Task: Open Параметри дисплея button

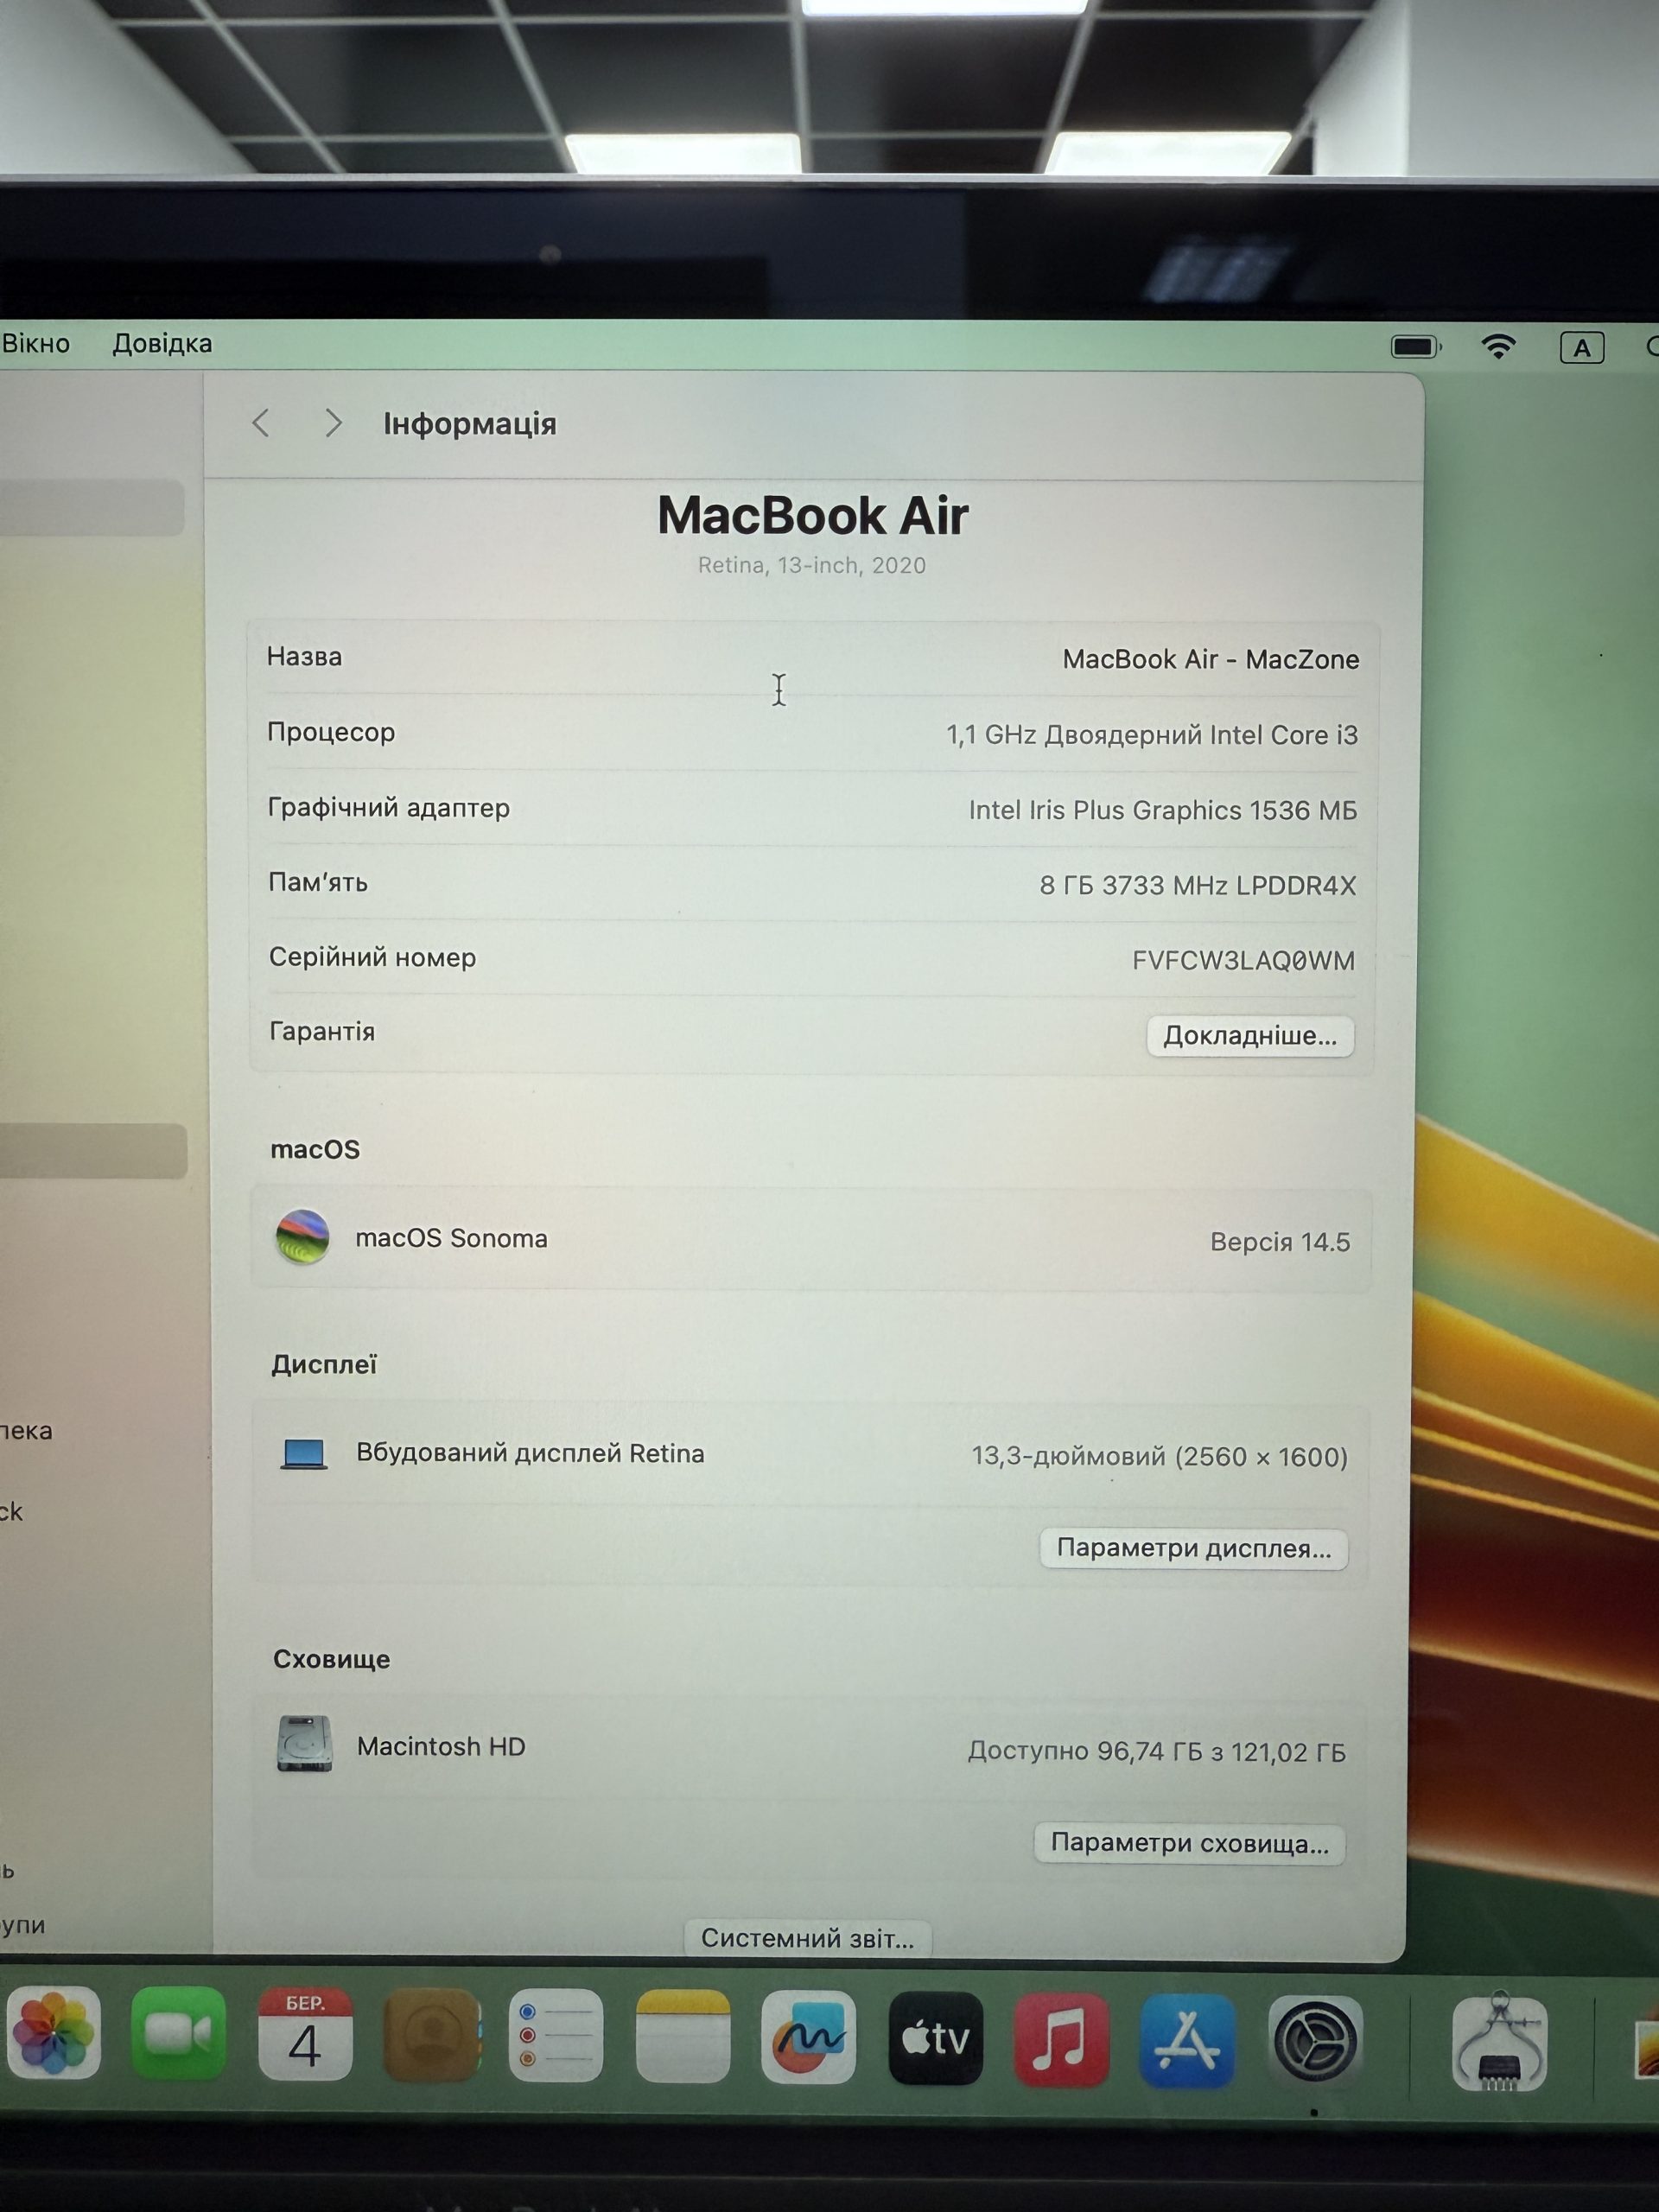Action: click(1194, 1549)
